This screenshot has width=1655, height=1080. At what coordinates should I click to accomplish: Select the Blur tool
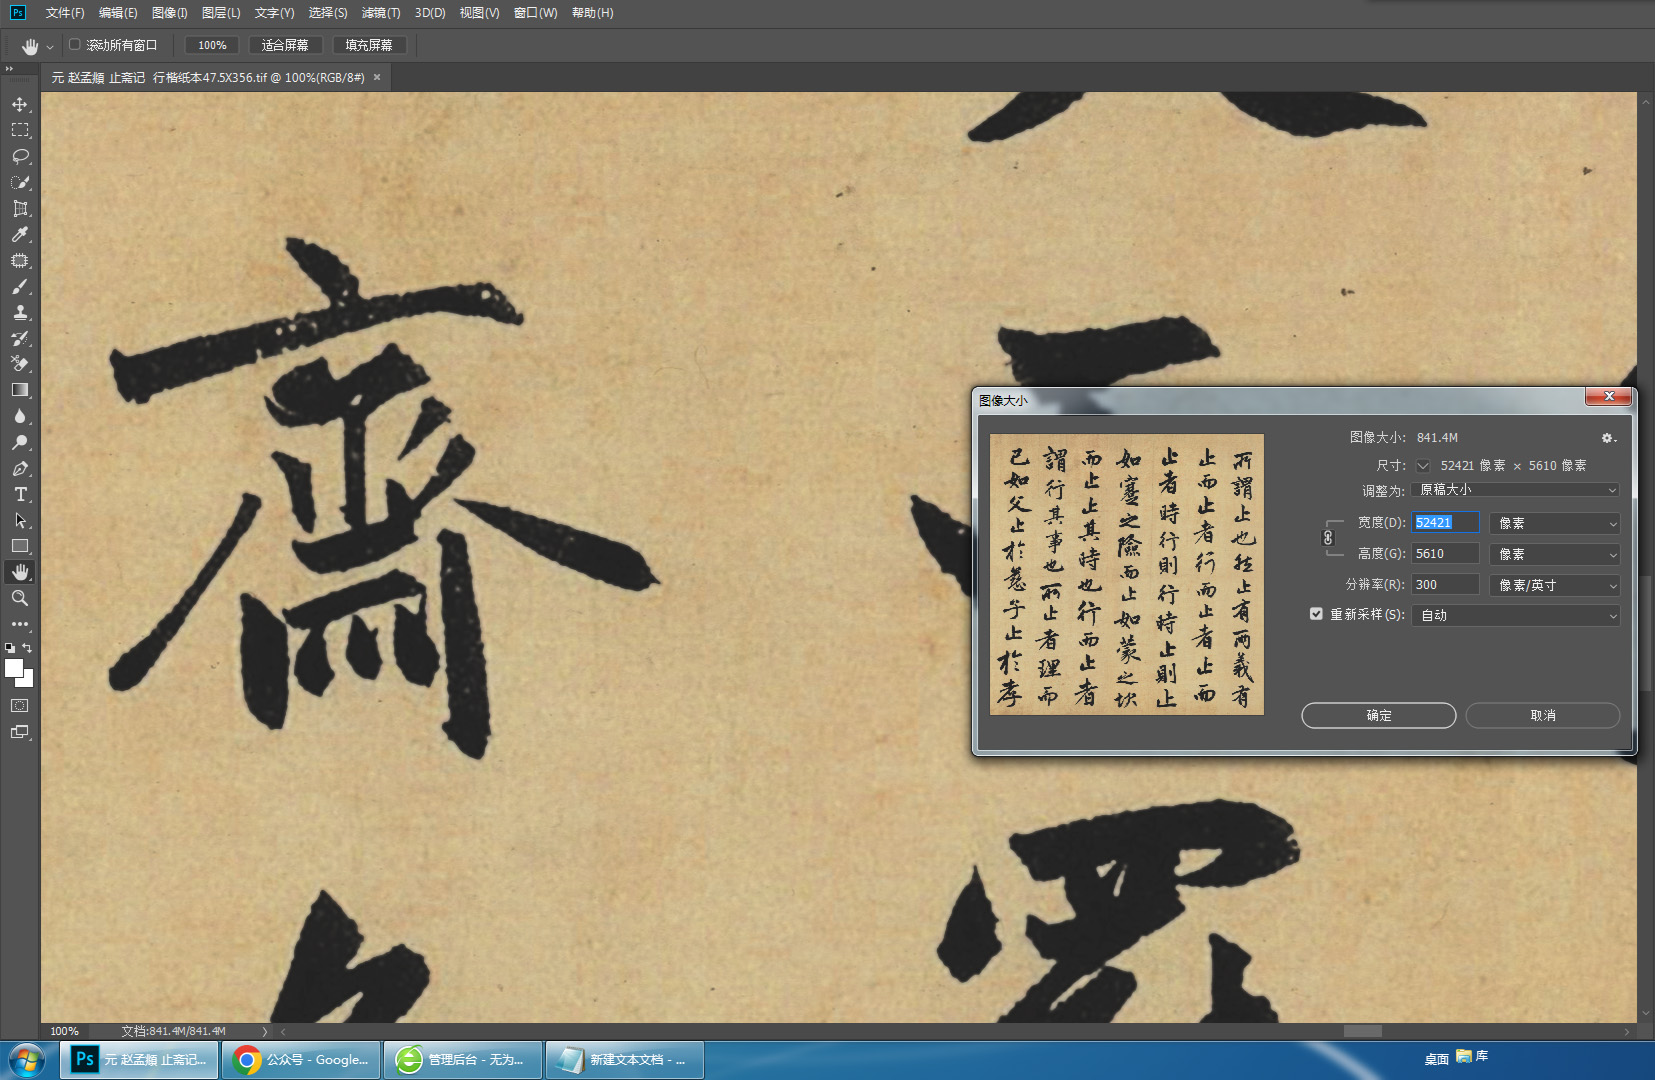click(20, 416)
